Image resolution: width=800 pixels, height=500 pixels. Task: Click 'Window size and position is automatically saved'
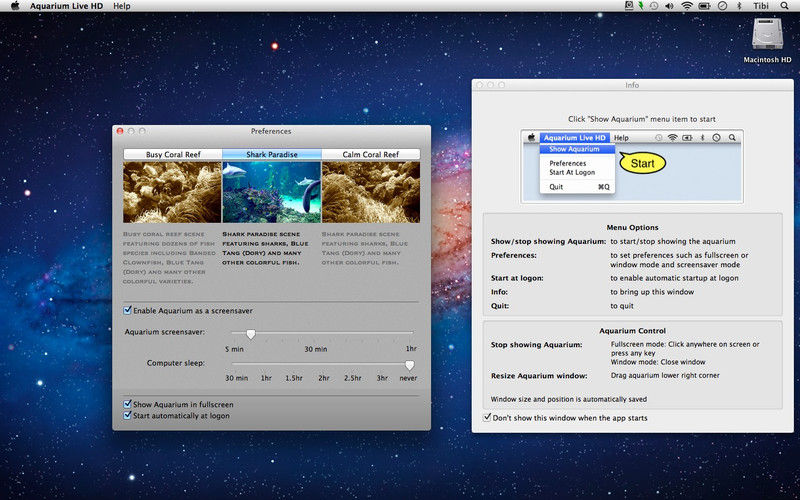(x=568, y=399)
